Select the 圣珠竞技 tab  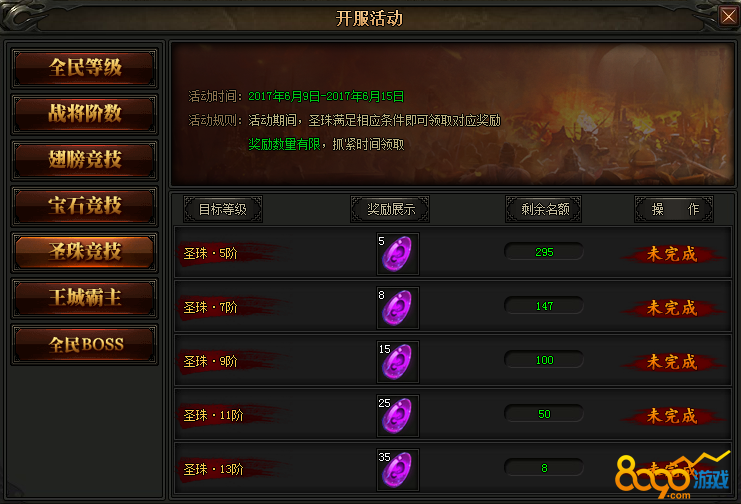(85, 252)
